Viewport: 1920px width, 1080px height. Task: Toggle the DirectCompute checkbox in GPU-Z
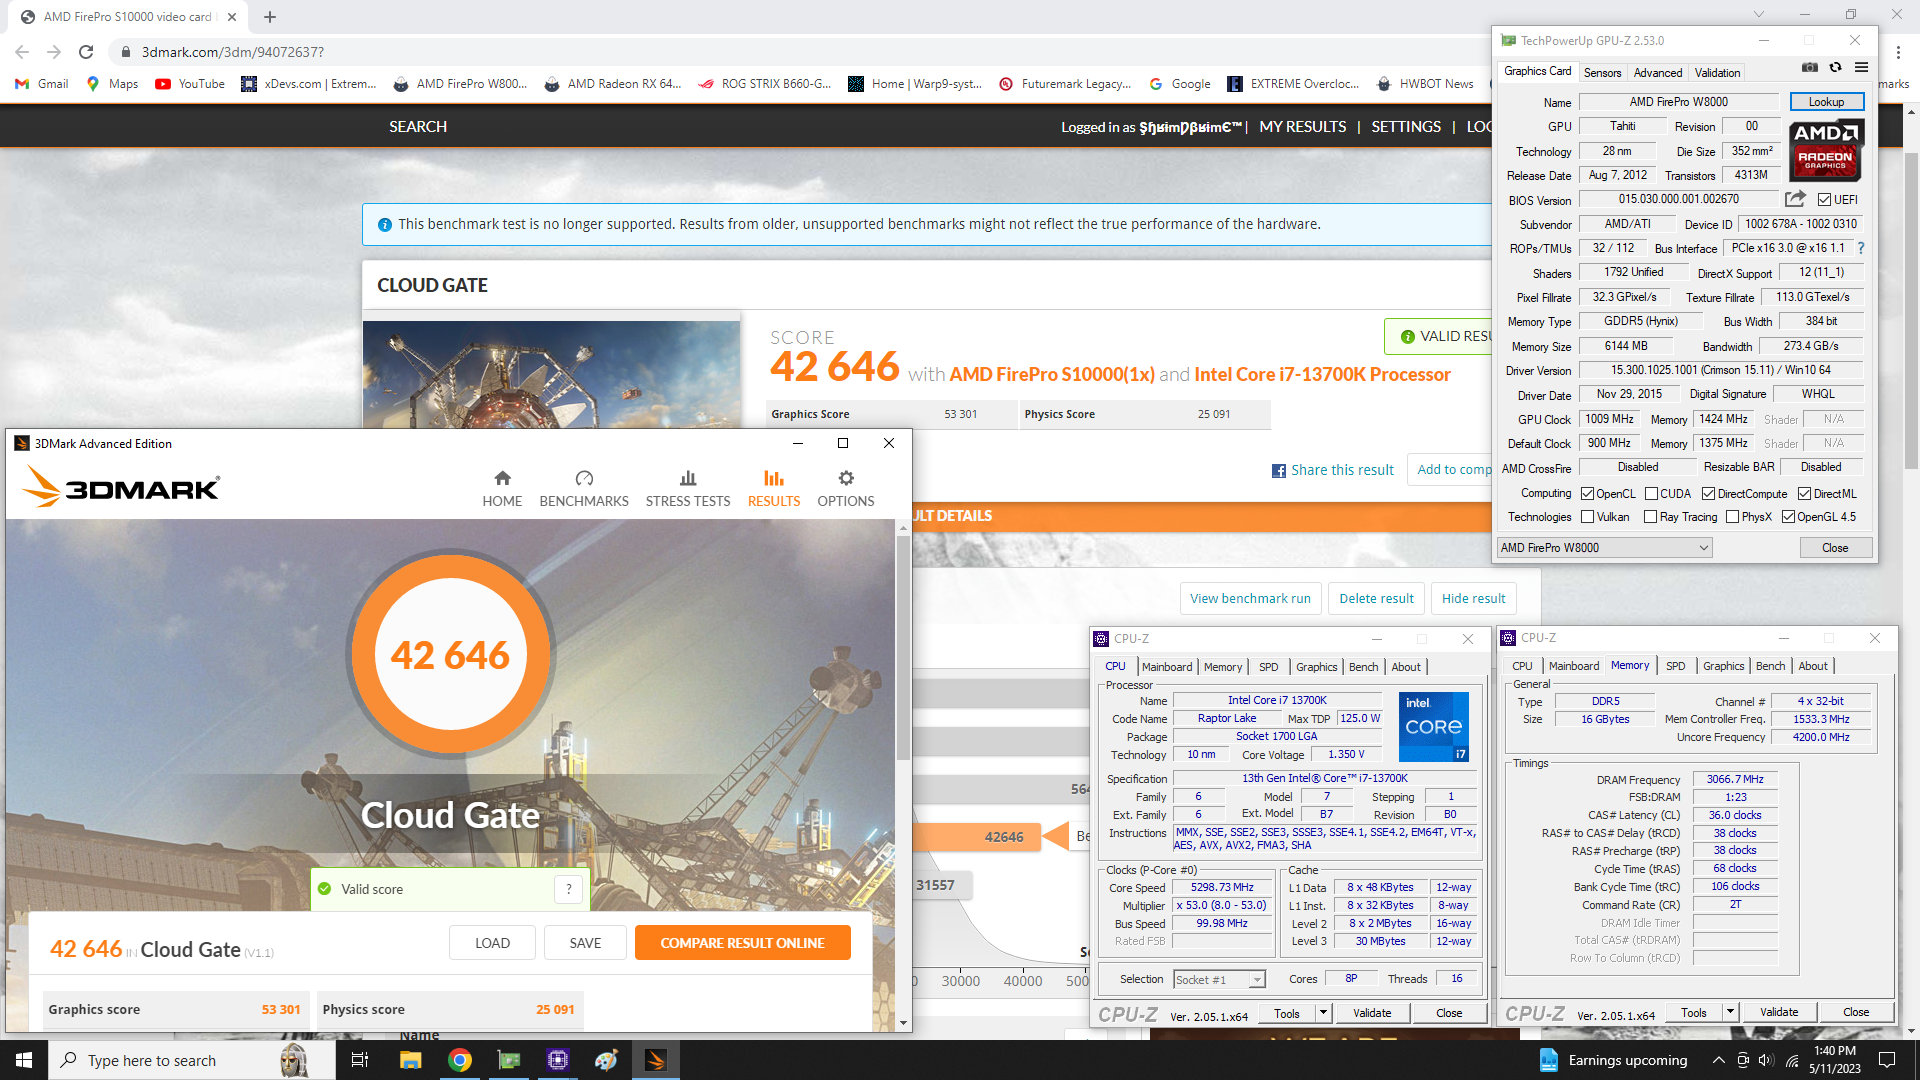1709,494
